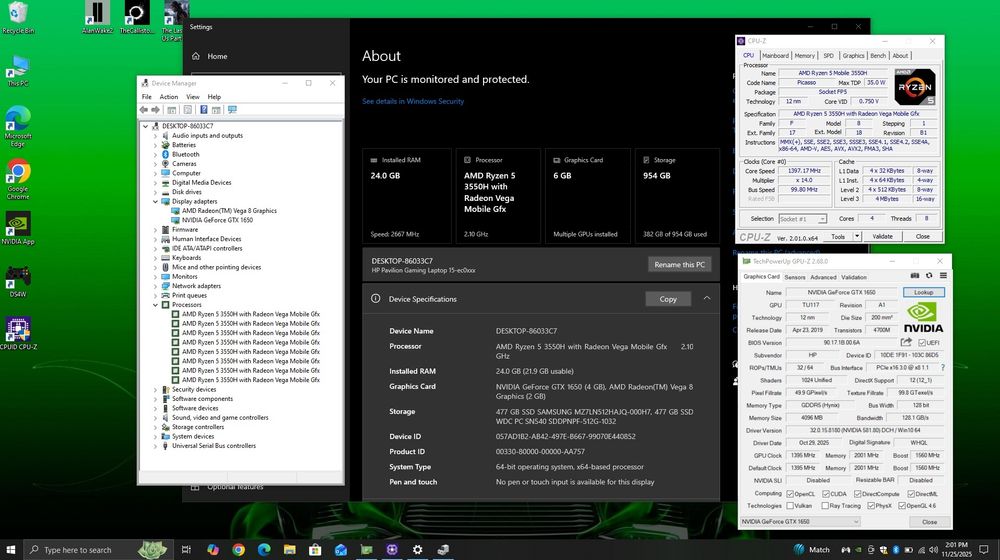1000x560 pixels.
Task: Open the Action menu in Device Manager
Action: coord(168,97)
